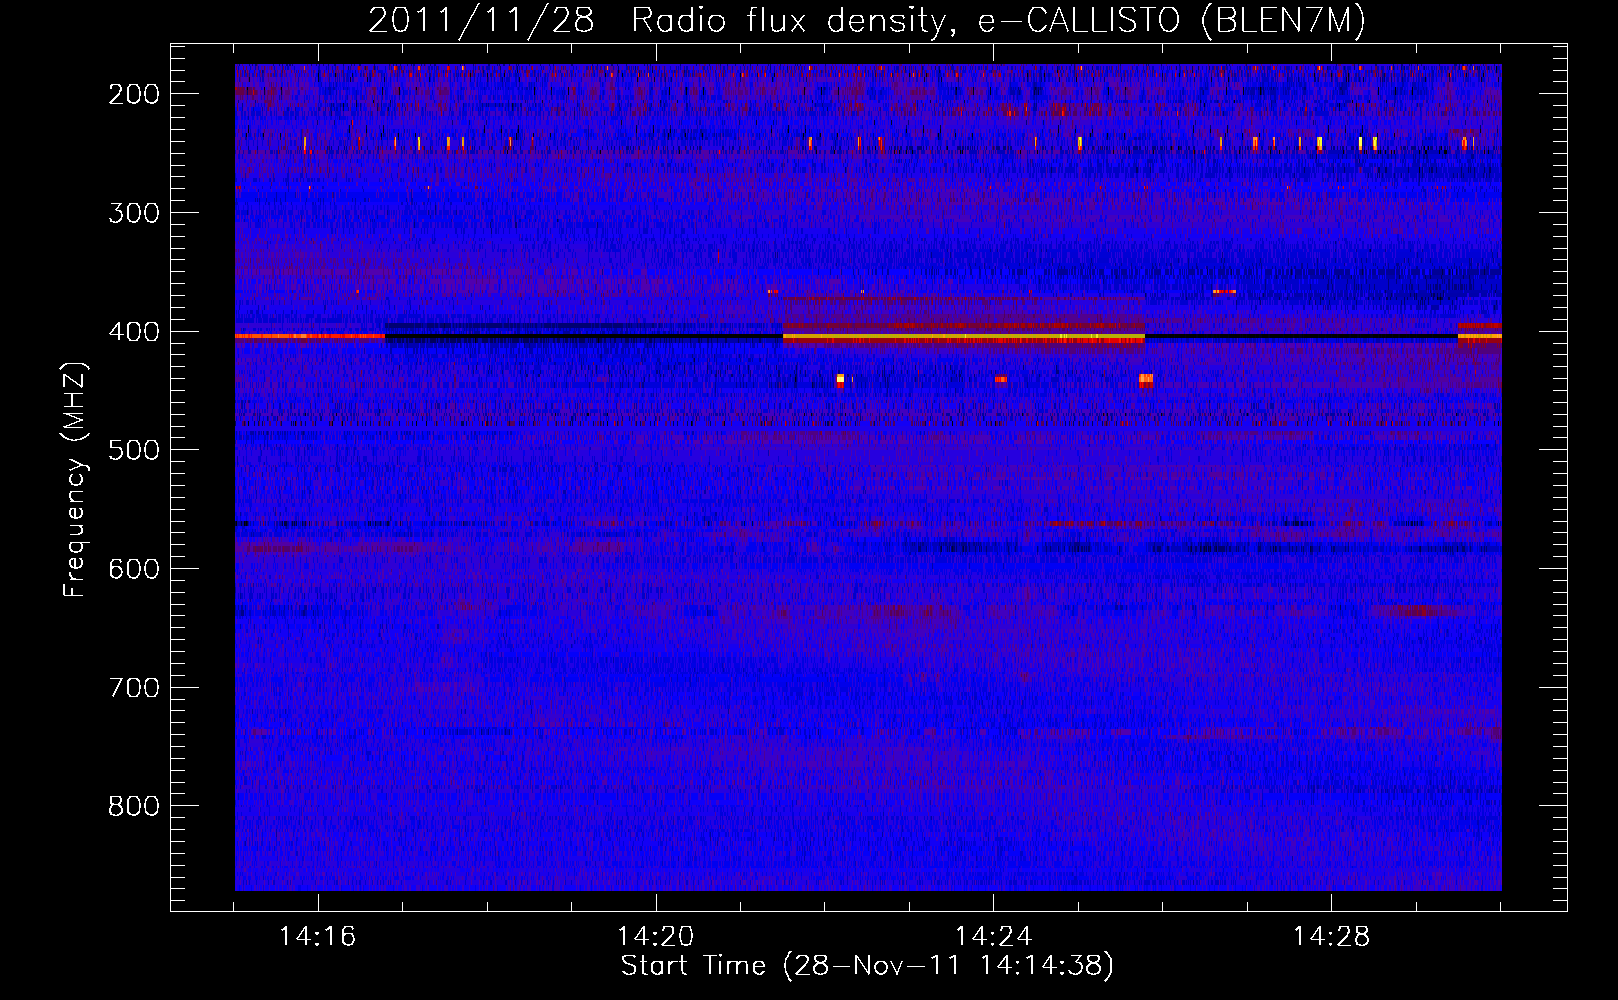Select the 400 frequency tick label
The image size is (1618, 1000).
point(134,332)
